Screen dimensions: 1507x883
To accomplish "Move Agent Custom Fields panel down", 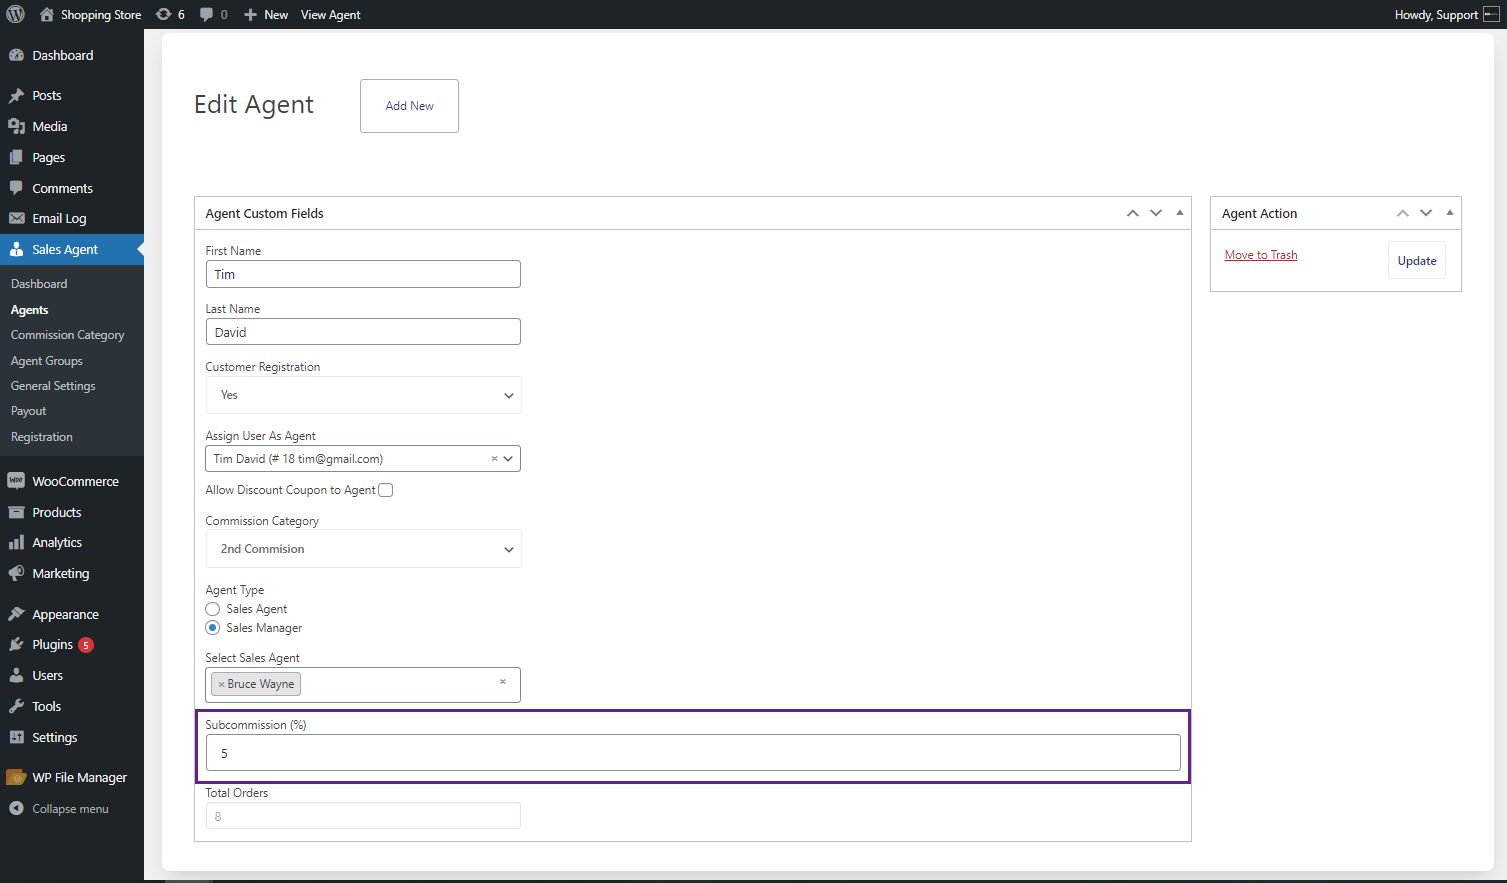I will pos(1156,213).
